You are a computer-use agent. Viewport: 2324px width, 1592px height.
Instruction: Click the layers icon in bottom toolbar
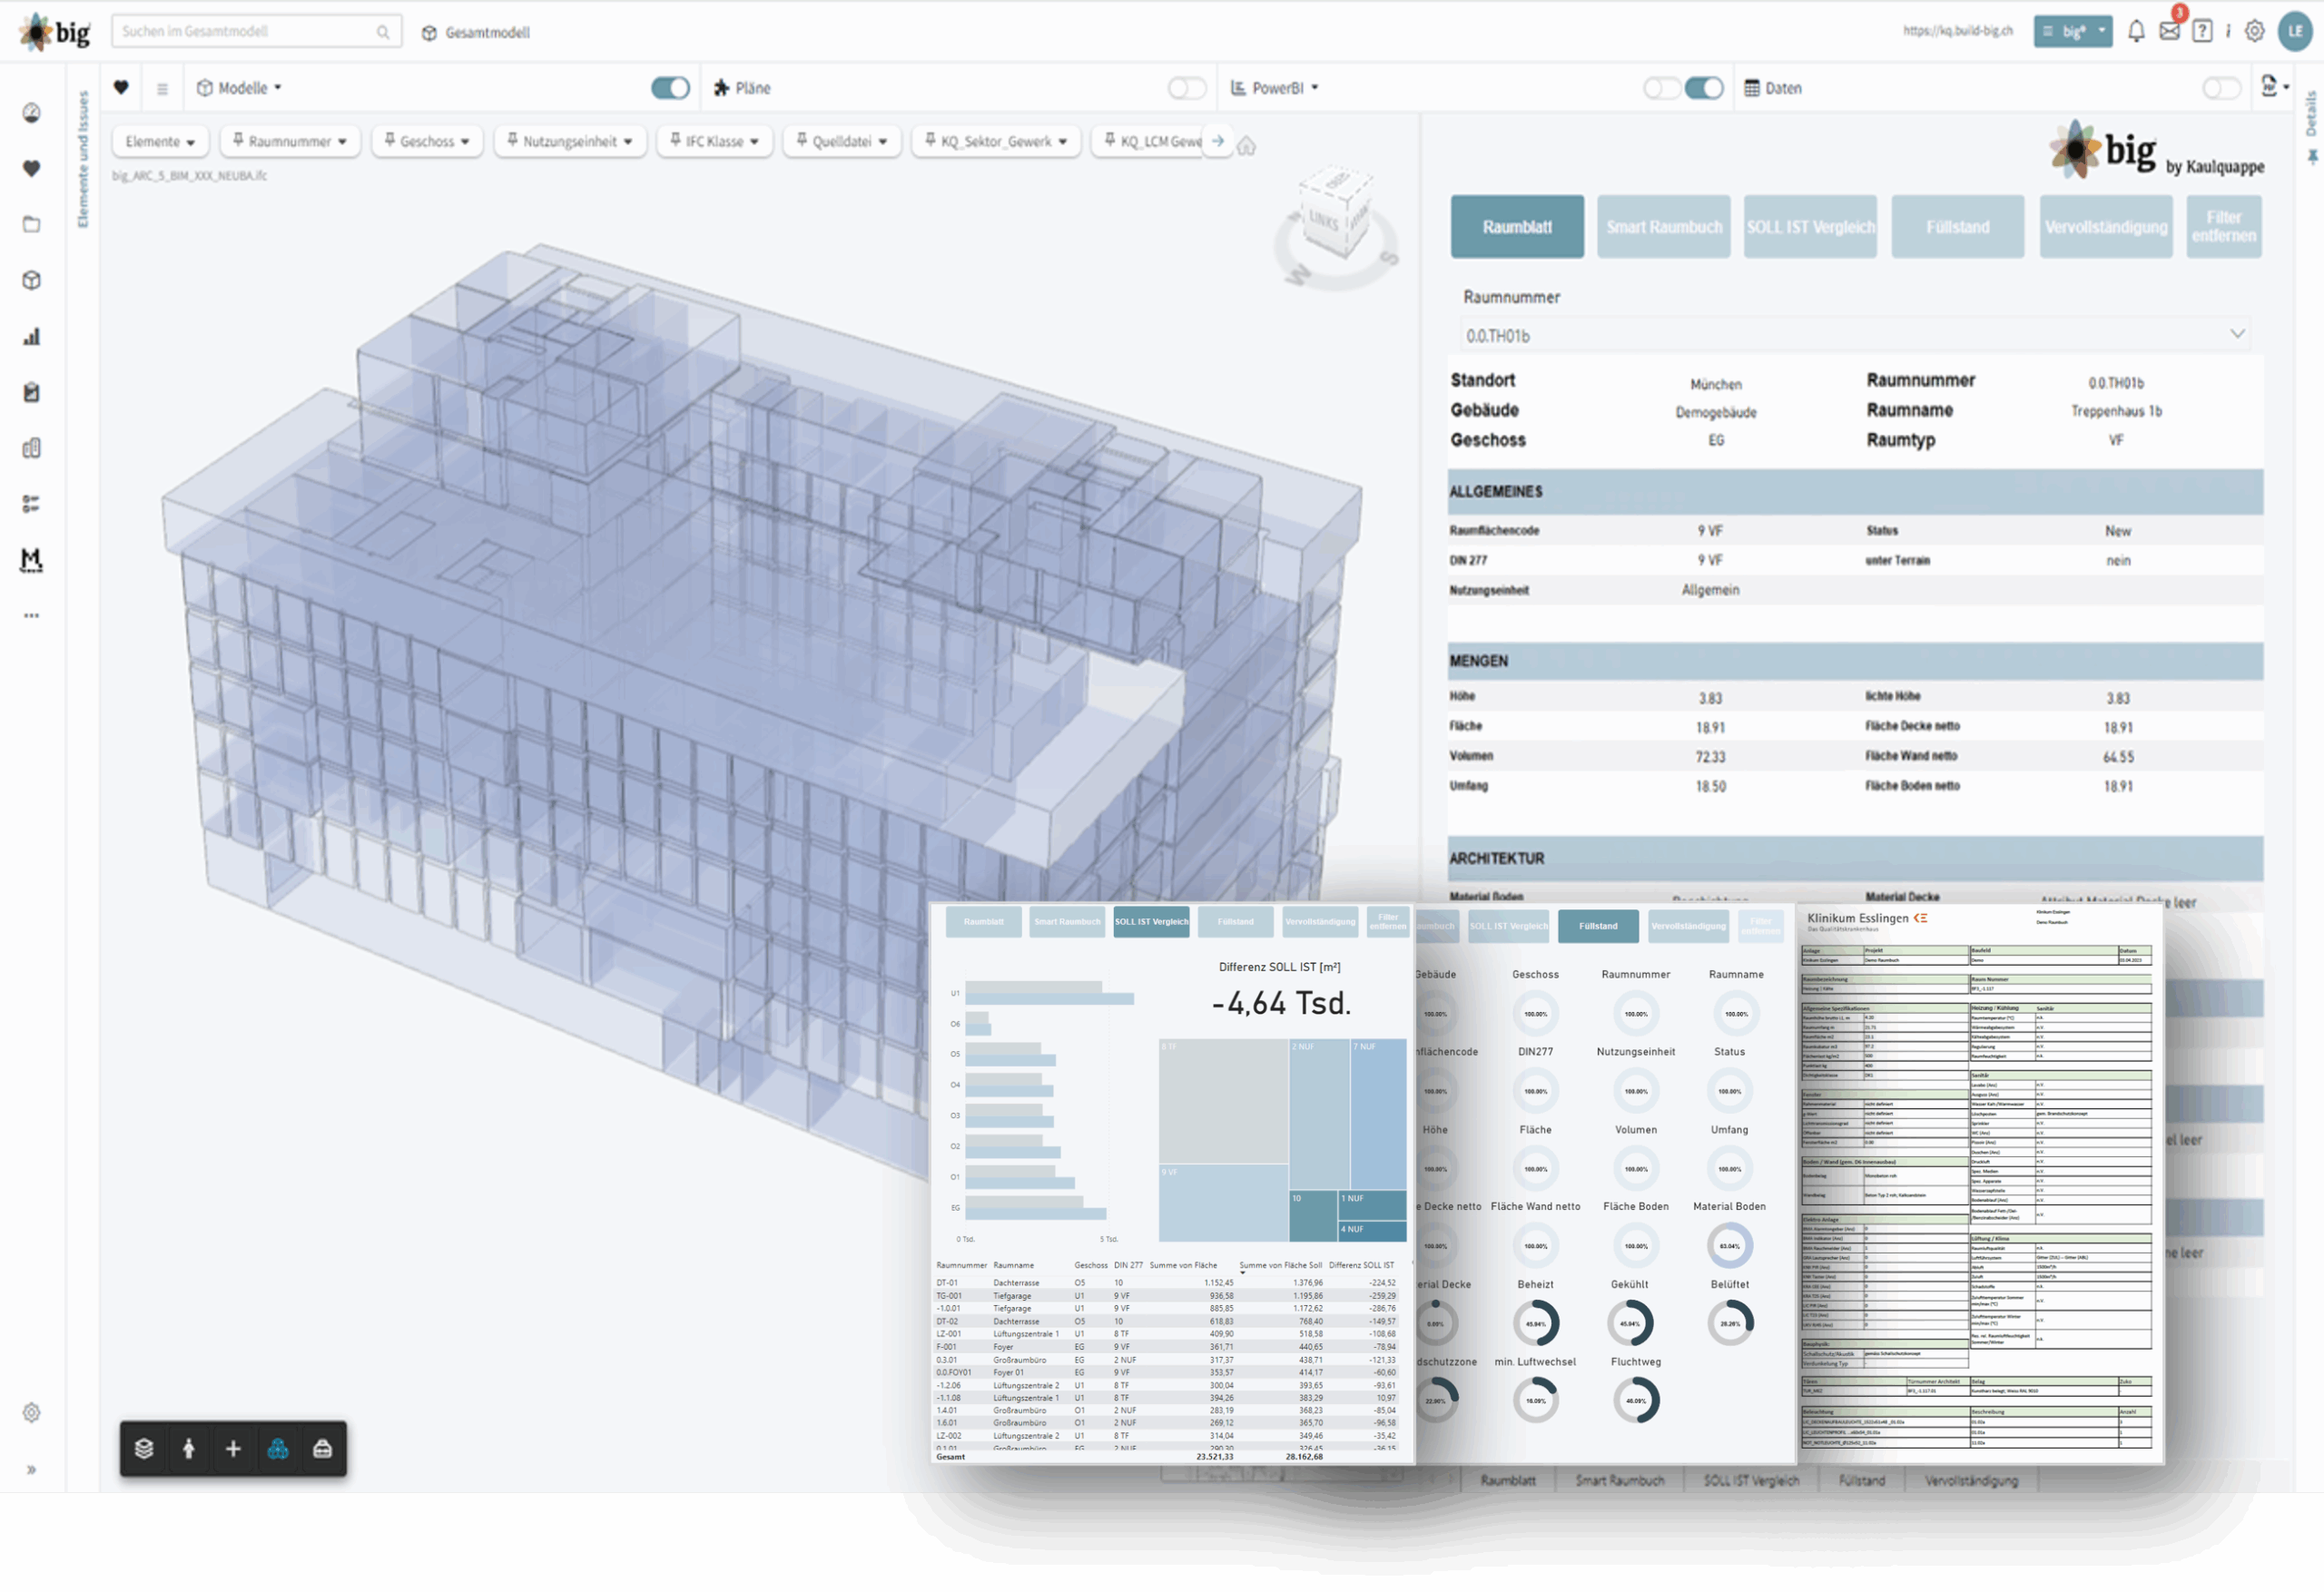(x=144, y=1448)
